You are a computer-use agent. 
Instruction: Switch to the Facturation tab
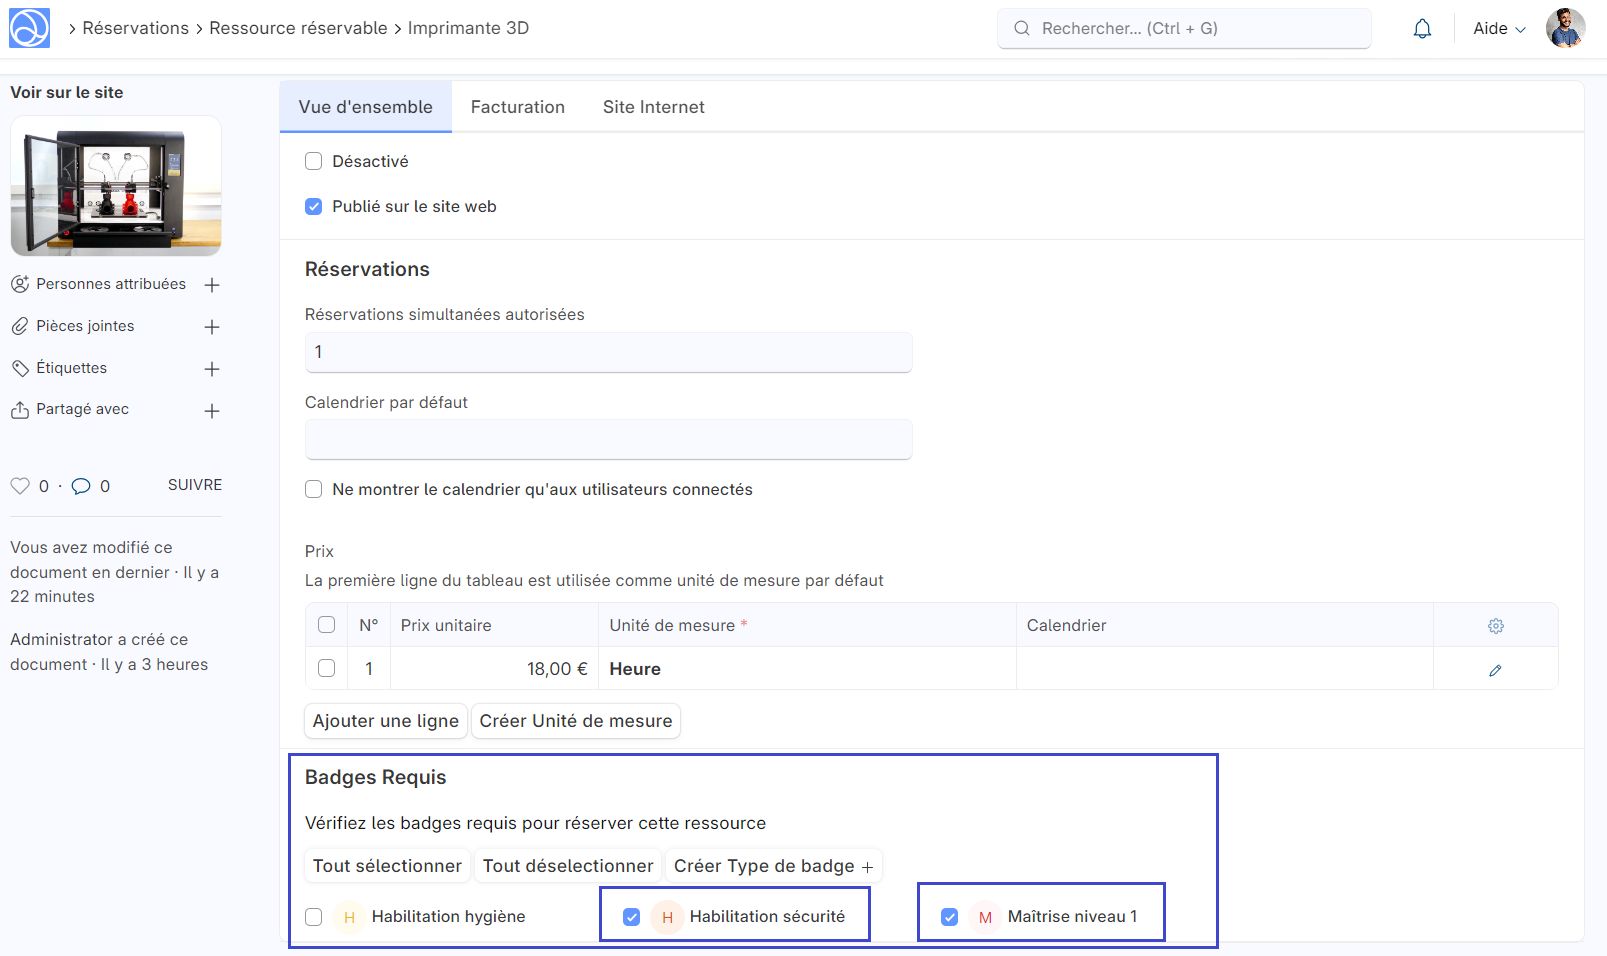click(517, 107)
